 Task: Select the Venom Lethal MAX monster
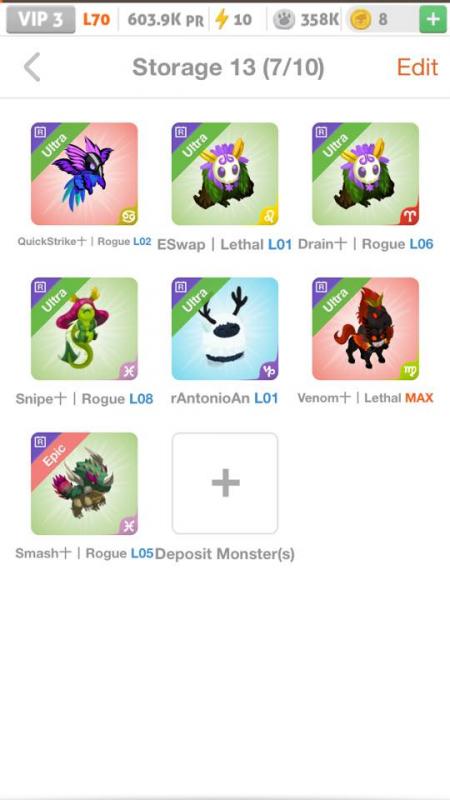pyautogui.click(x=365, y=329)
